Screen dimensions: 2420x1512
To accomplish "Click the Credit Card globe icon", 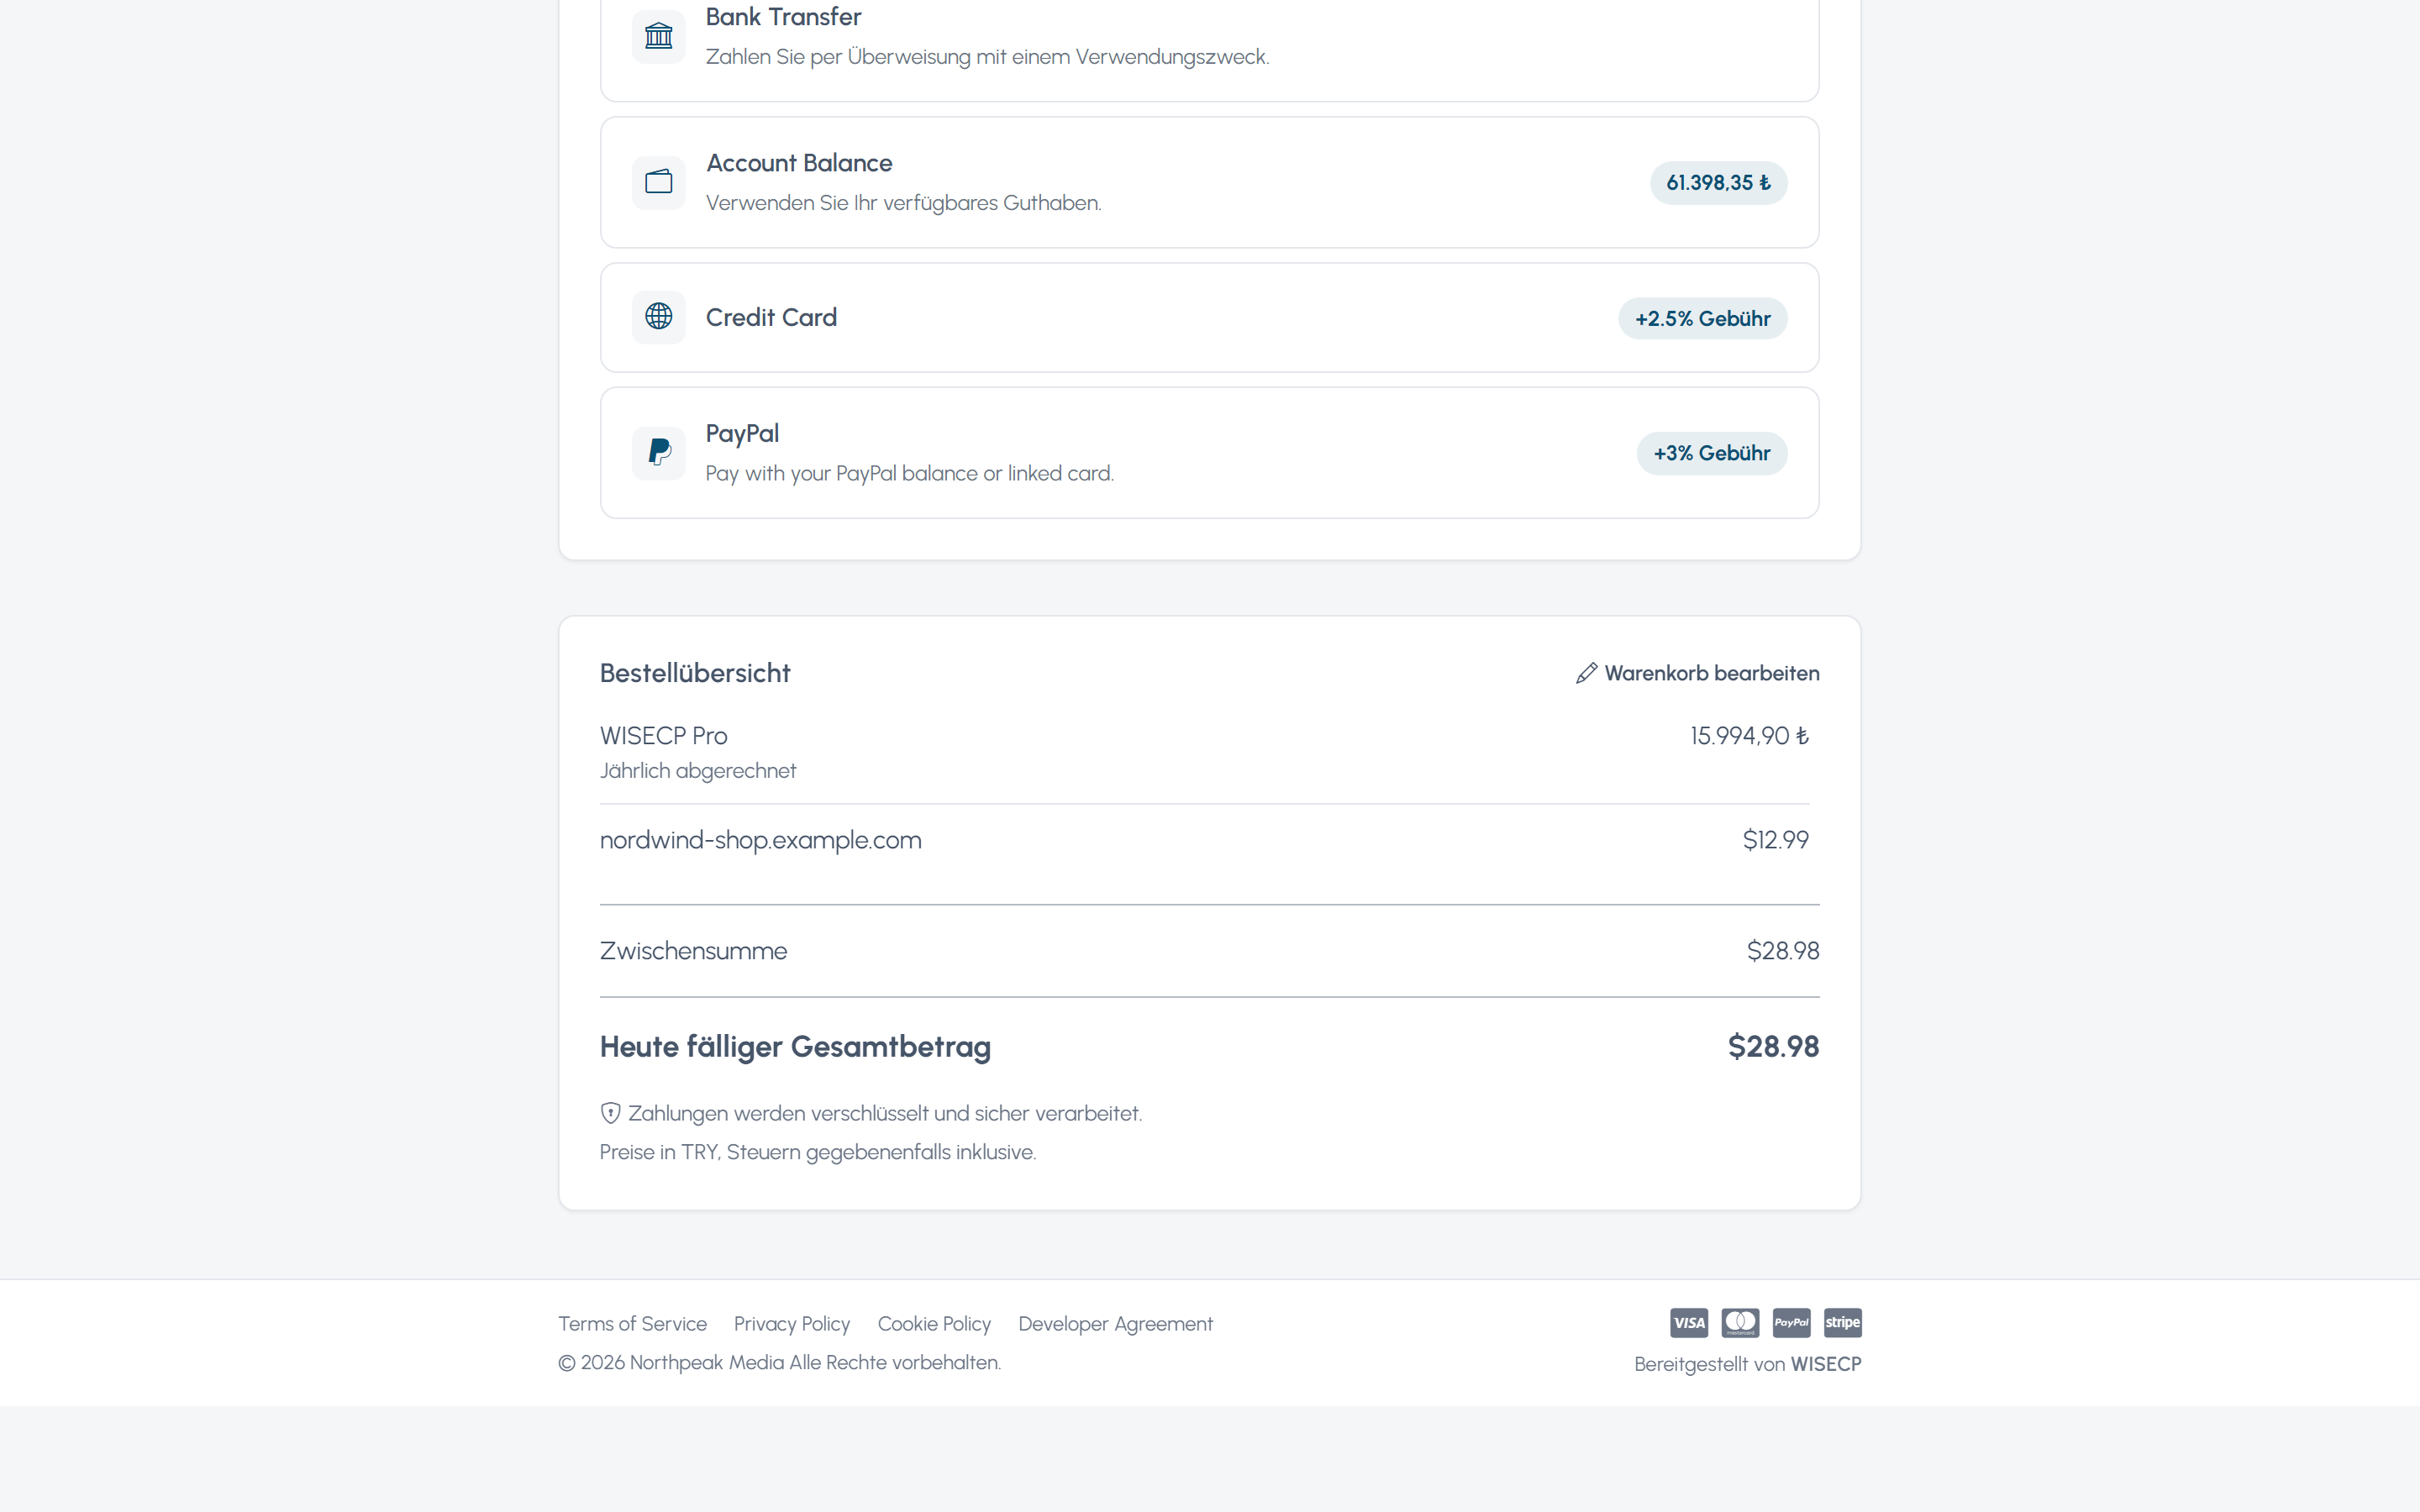I will pos(658,317).
